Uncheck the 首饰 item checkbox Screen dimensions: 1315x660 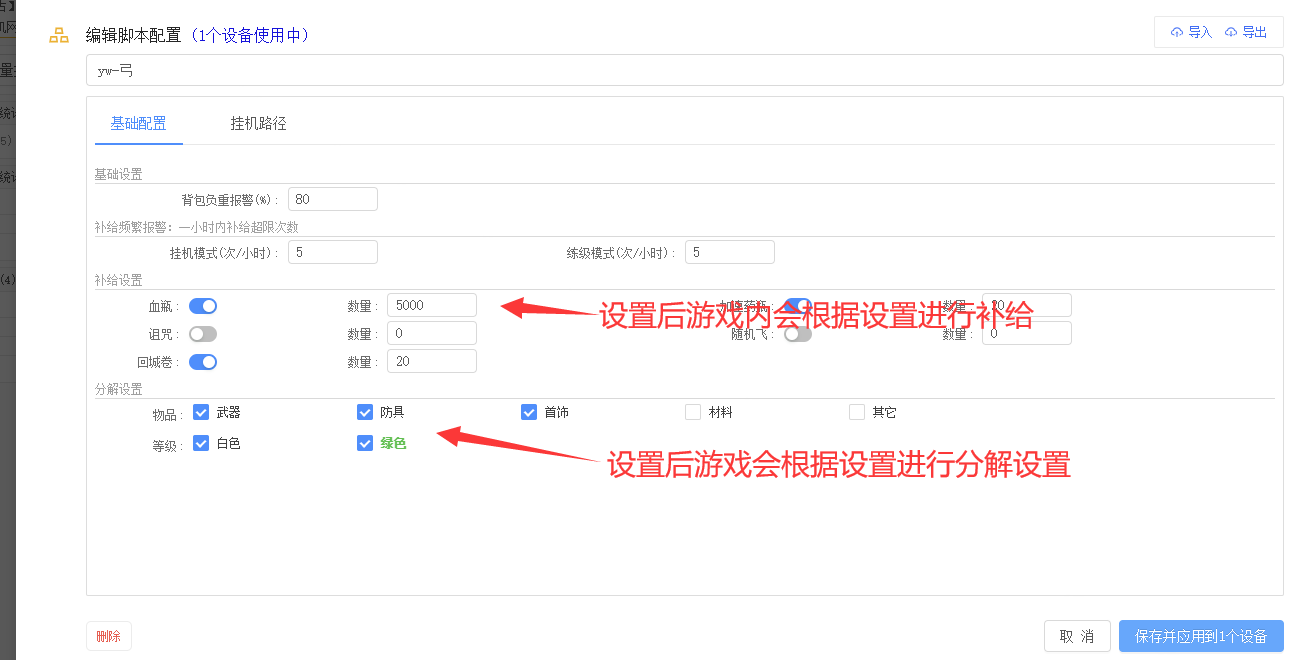[x=529, y=412]
